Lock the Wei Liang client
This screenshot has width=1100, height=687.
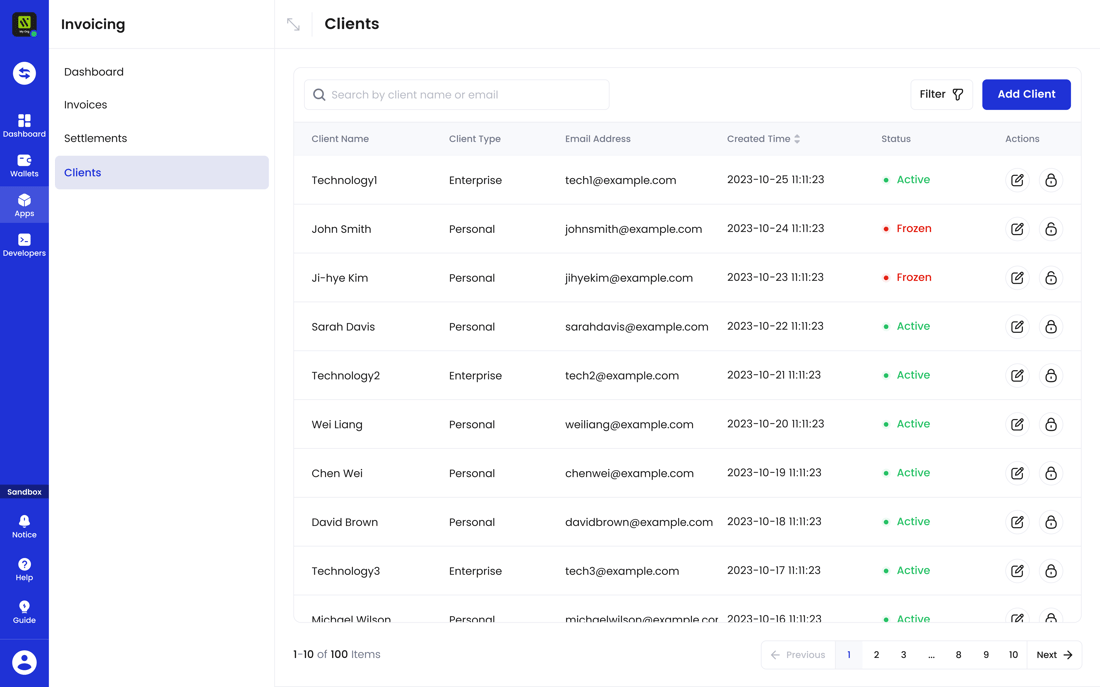tap(1051, 424)
